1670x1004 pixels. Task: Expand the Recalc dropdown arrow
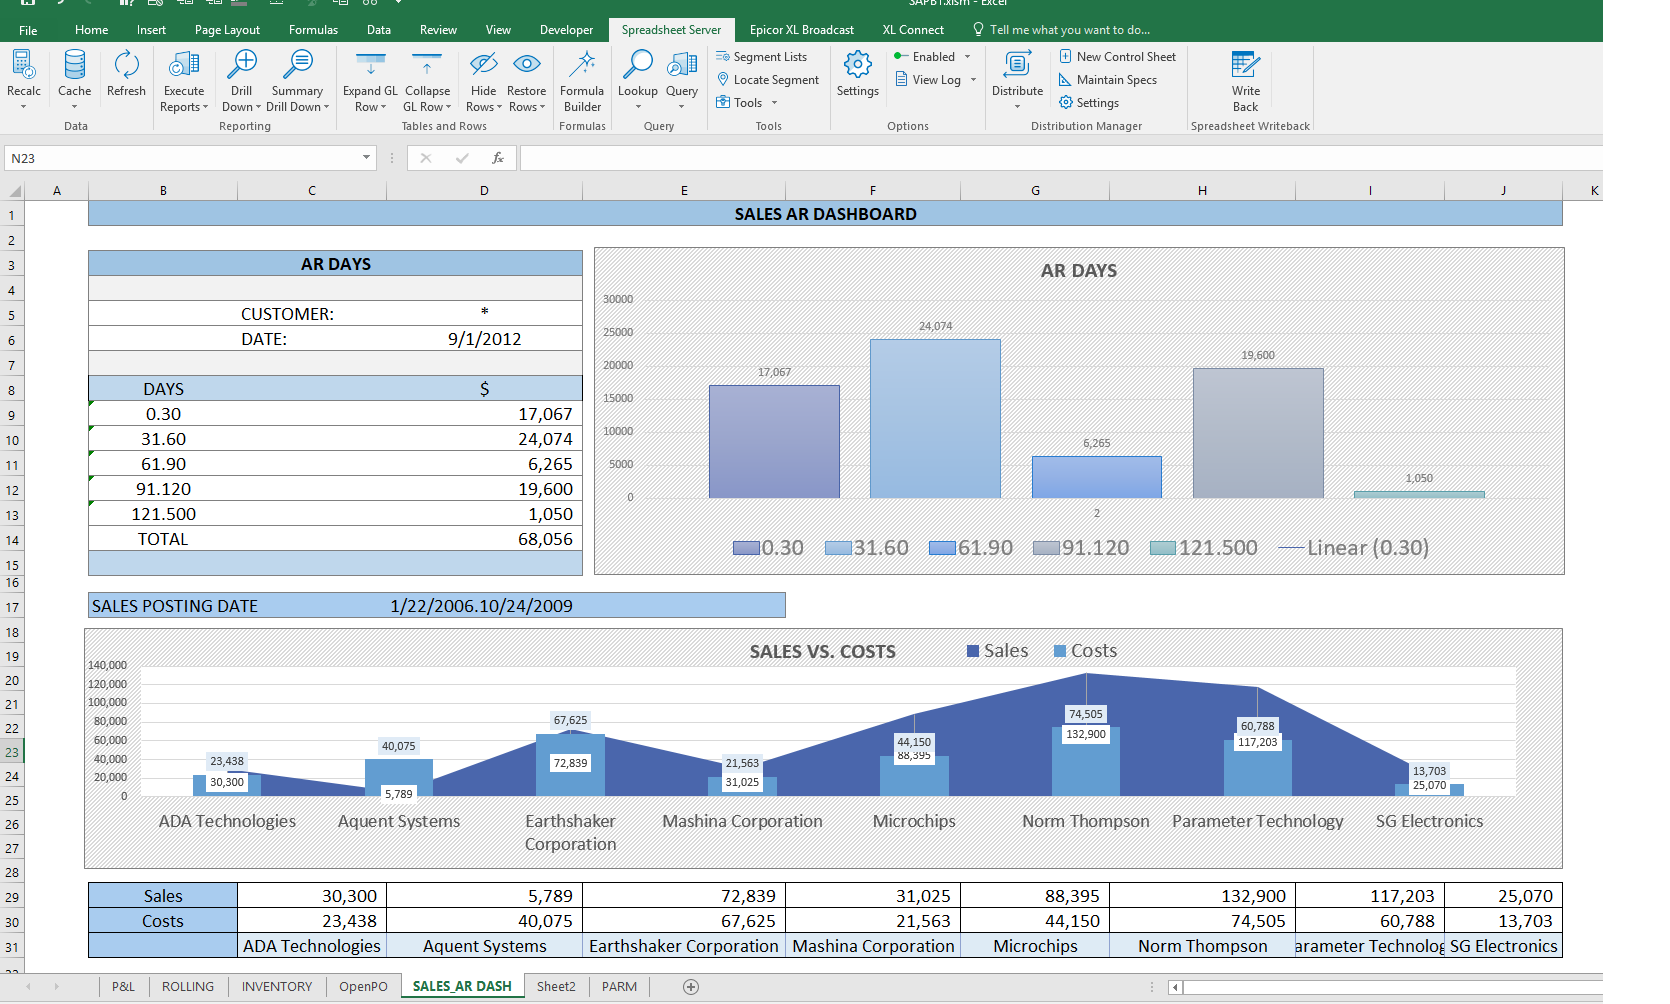pos(23,107)
